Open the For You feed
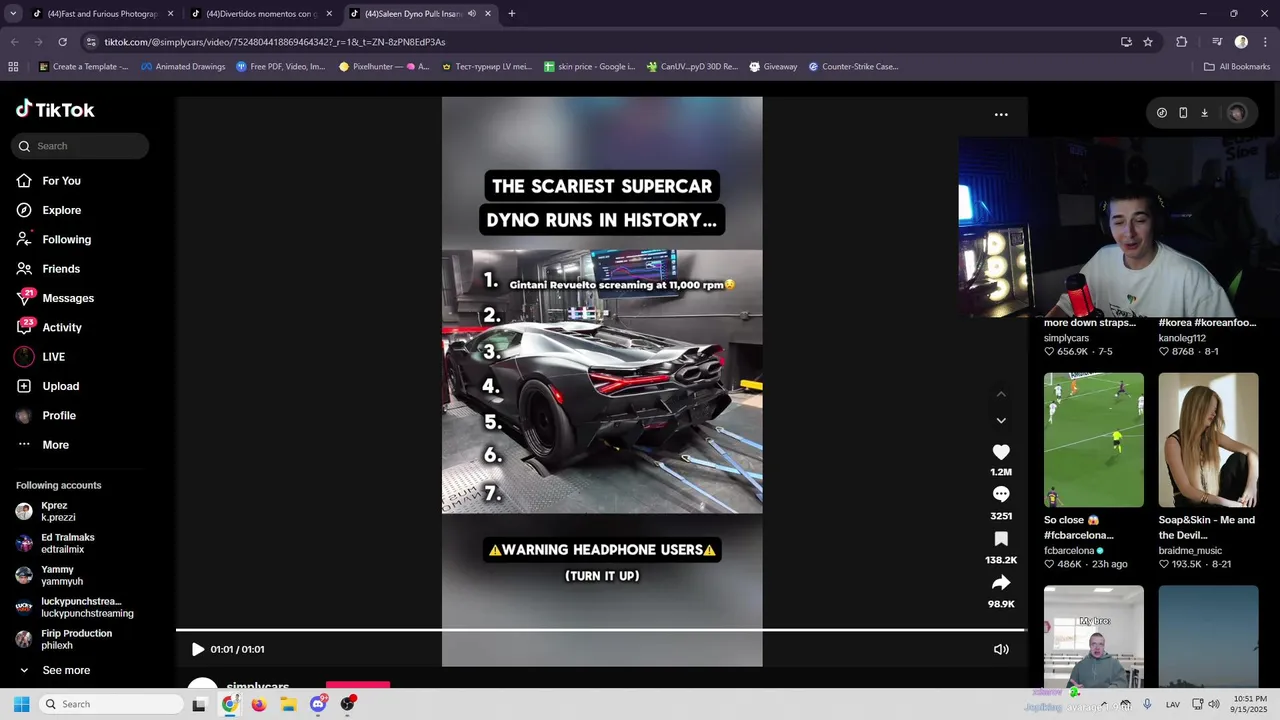Viewport: 1280px width, 720px height. coord(49,181)
